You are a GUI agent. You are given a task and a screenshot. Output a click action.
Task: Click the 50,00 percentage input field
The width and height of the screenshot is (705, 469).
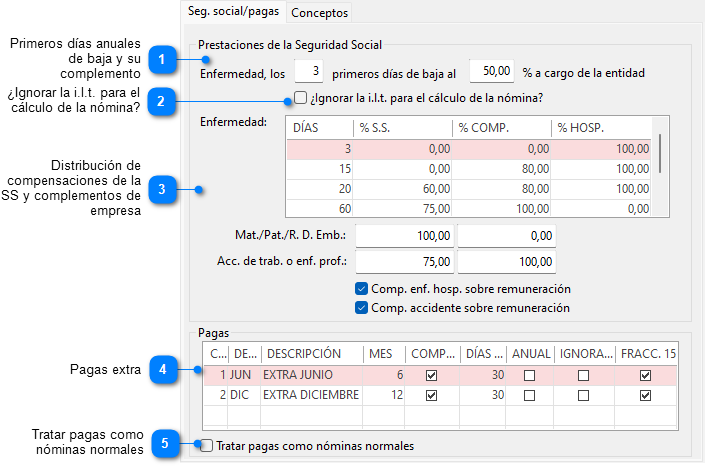pos(492,71)
